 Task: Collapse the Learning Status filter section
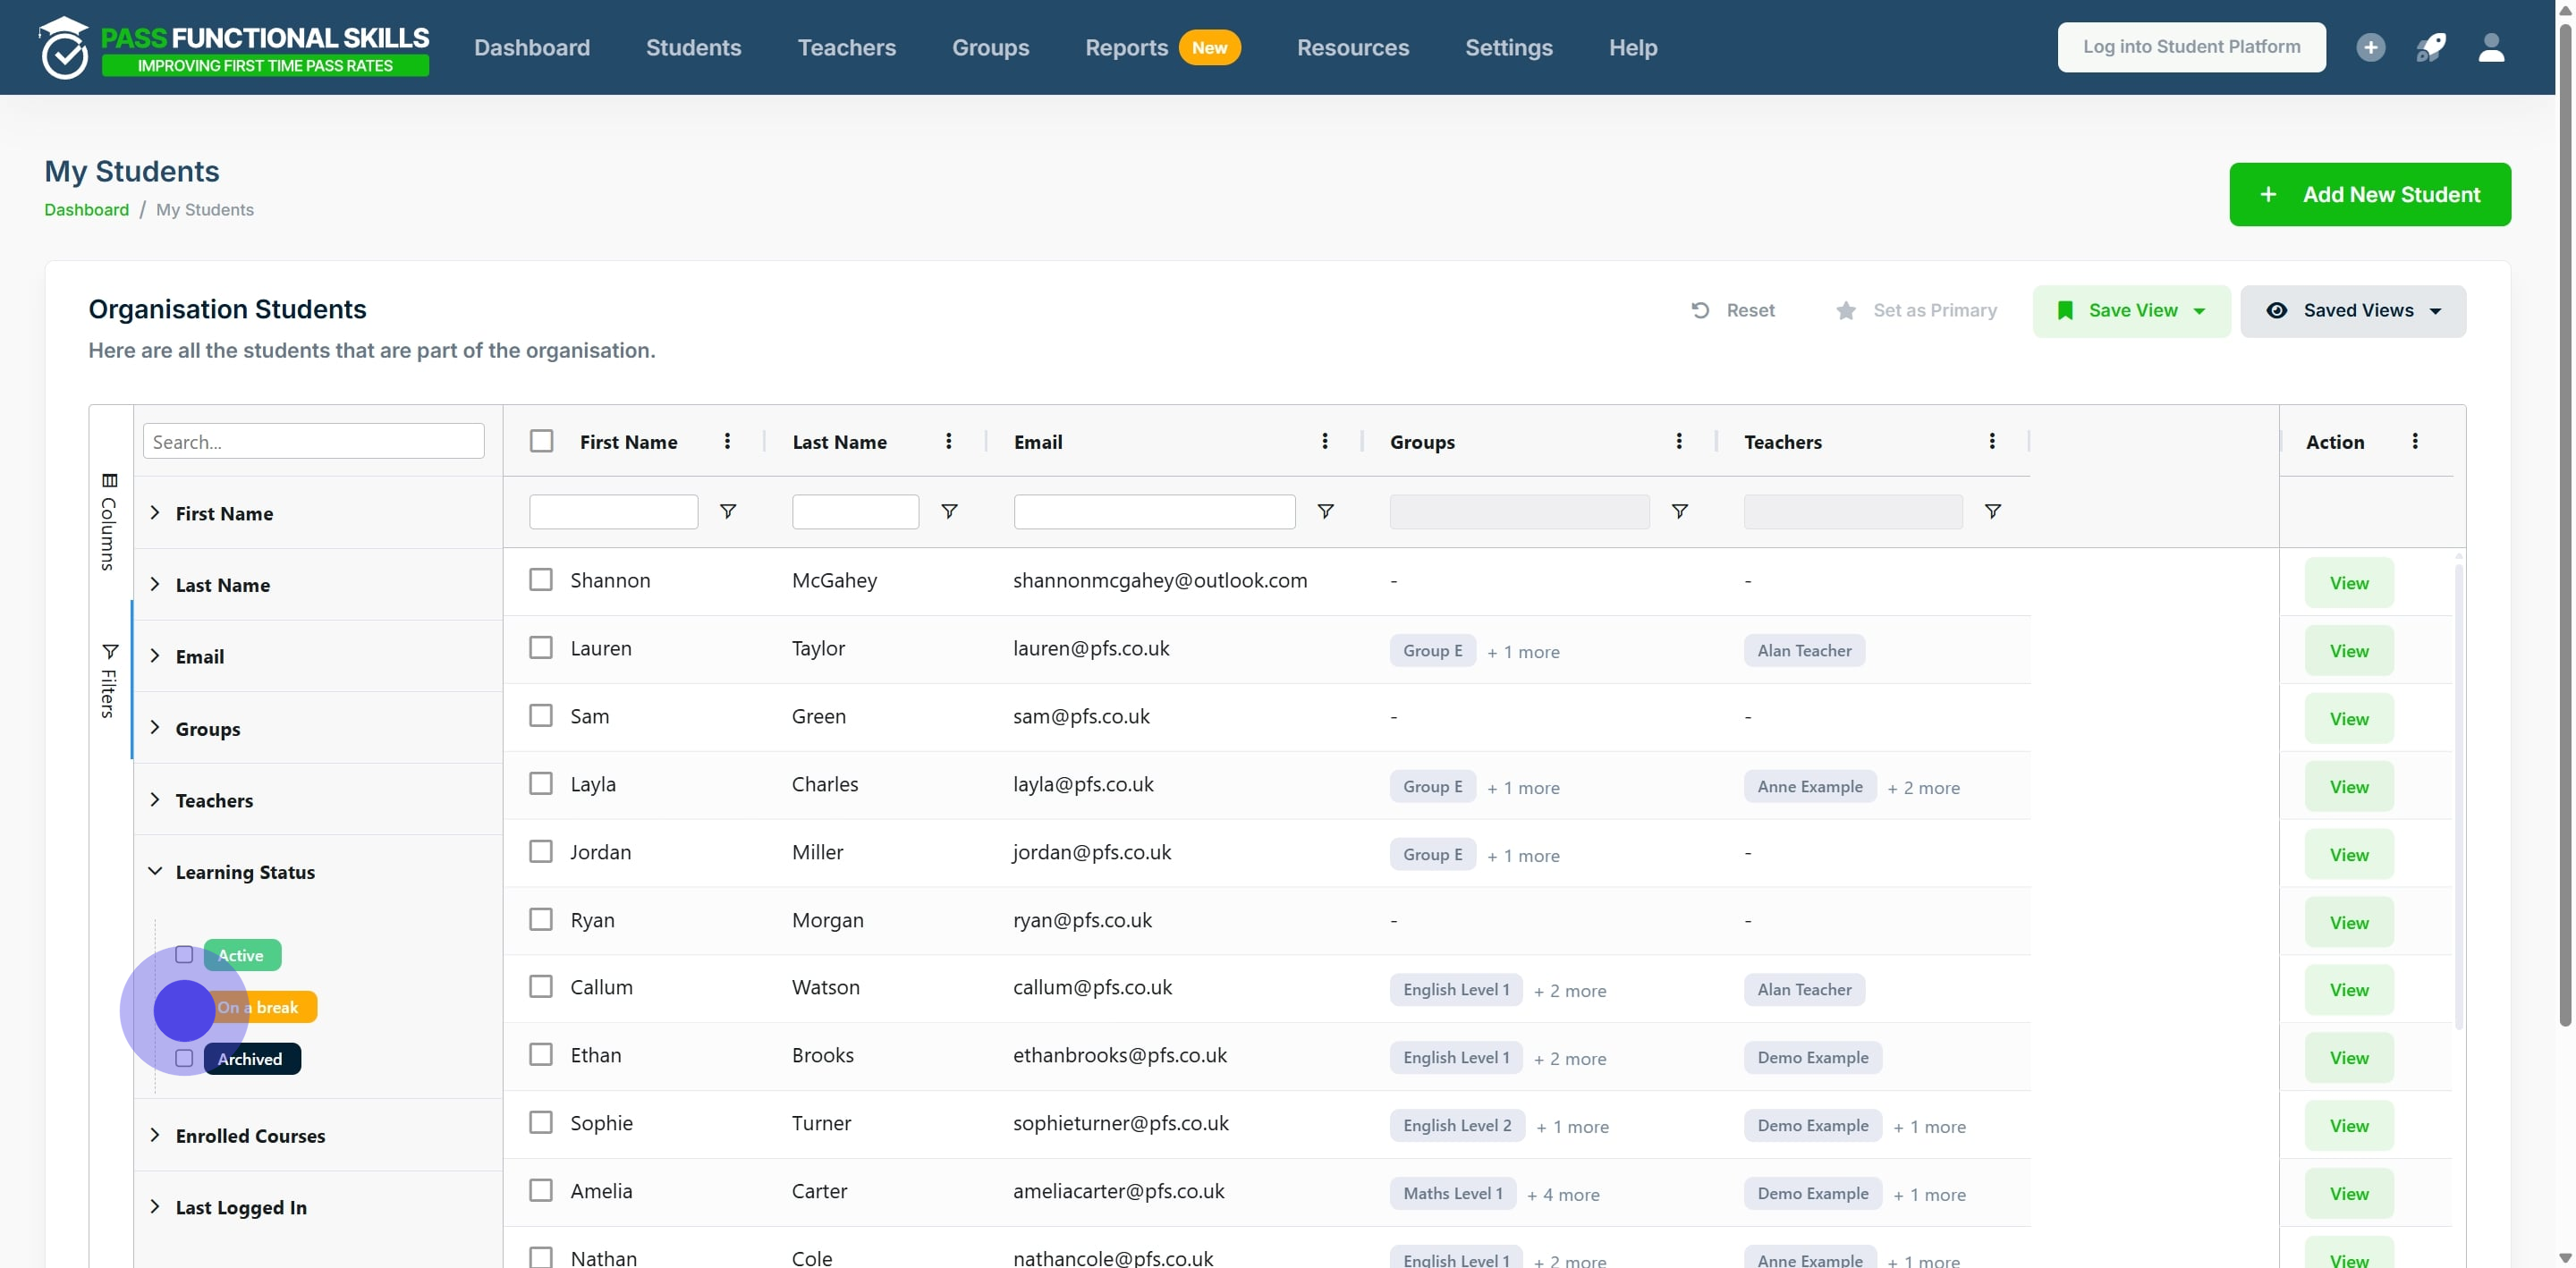tap(245, 872)
